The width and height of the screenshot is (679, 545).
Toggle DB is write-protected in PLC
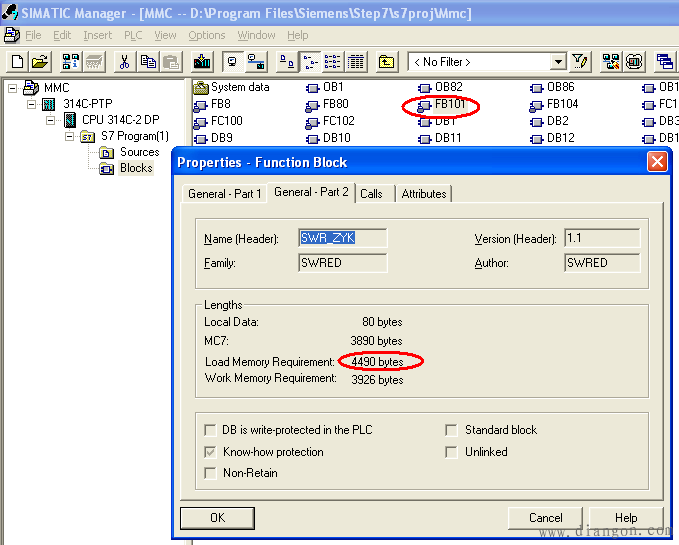210,430
